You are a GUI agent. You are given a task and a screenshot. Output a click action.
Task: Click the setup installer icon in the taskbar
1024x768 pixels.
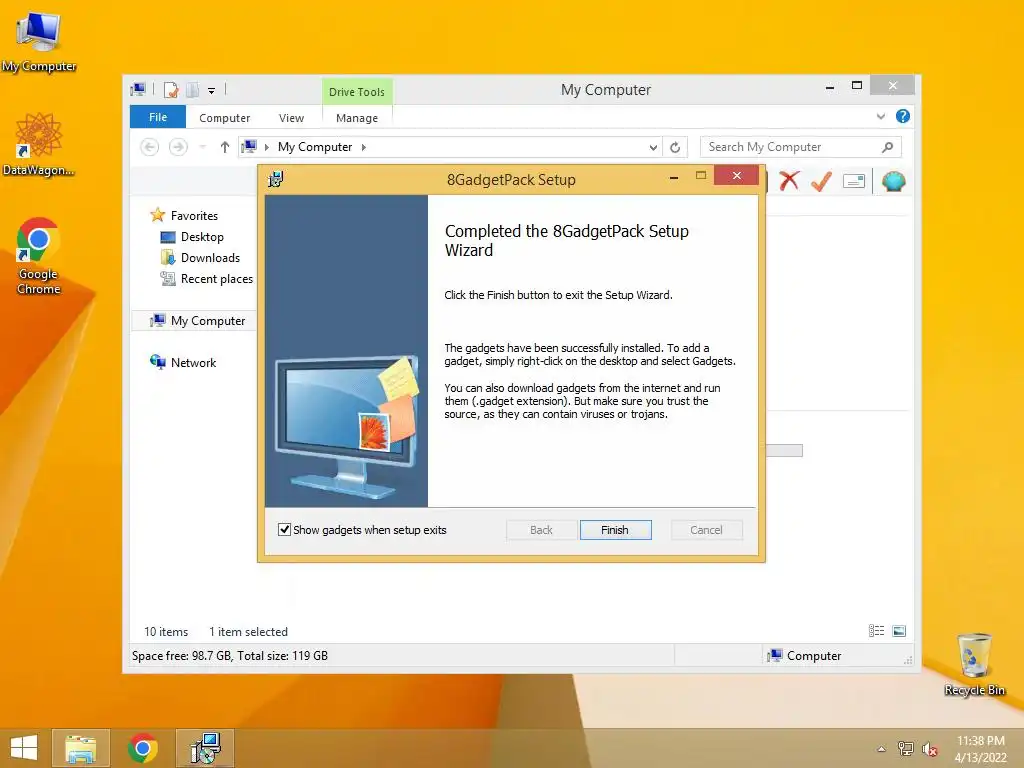coord(205,748)
